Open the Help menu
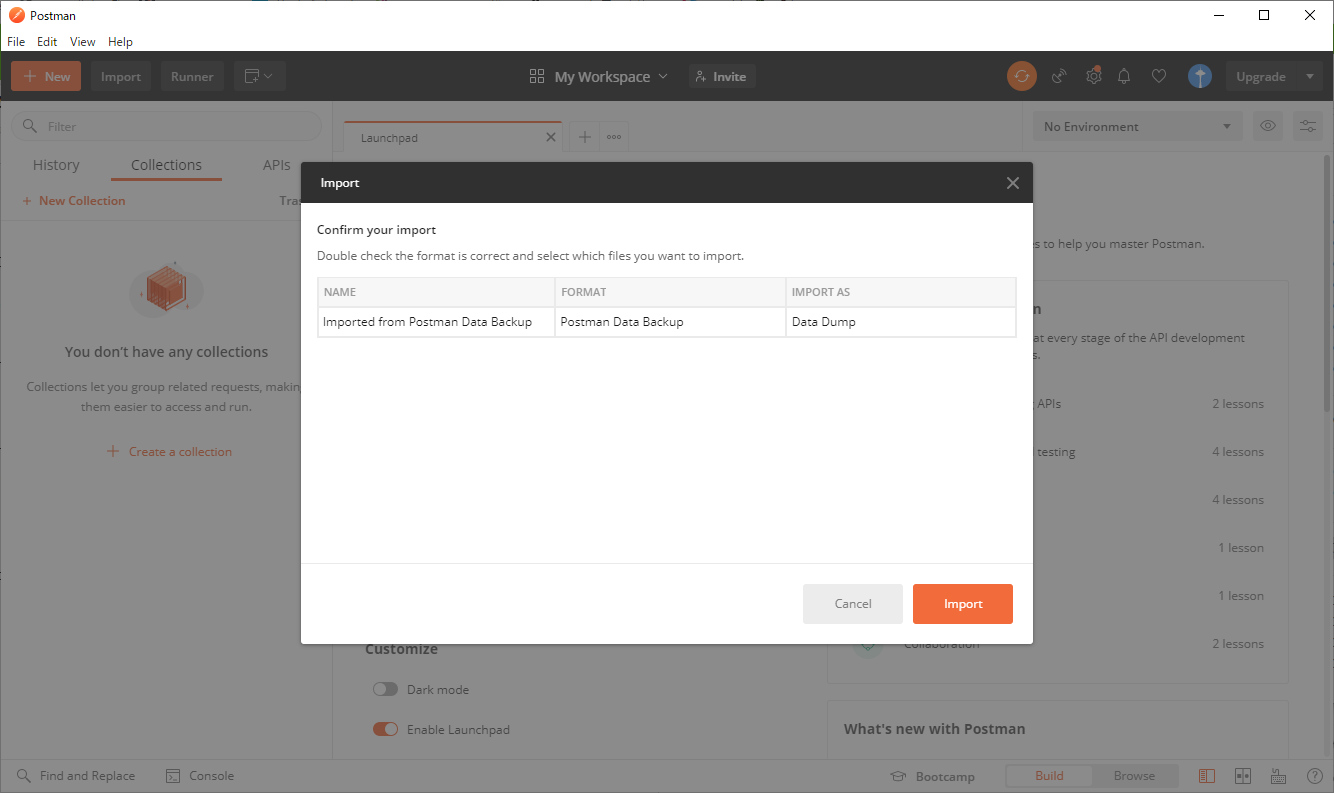 (x=120, y=42)
